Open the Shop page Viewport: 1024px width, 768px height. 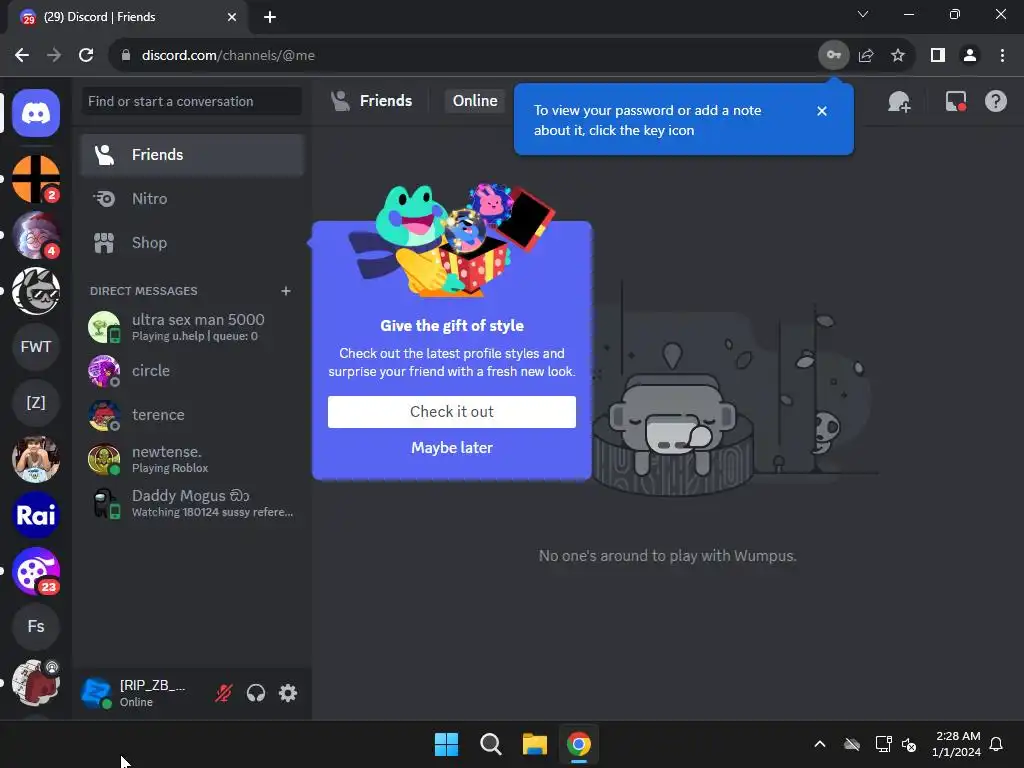(193, 243)
